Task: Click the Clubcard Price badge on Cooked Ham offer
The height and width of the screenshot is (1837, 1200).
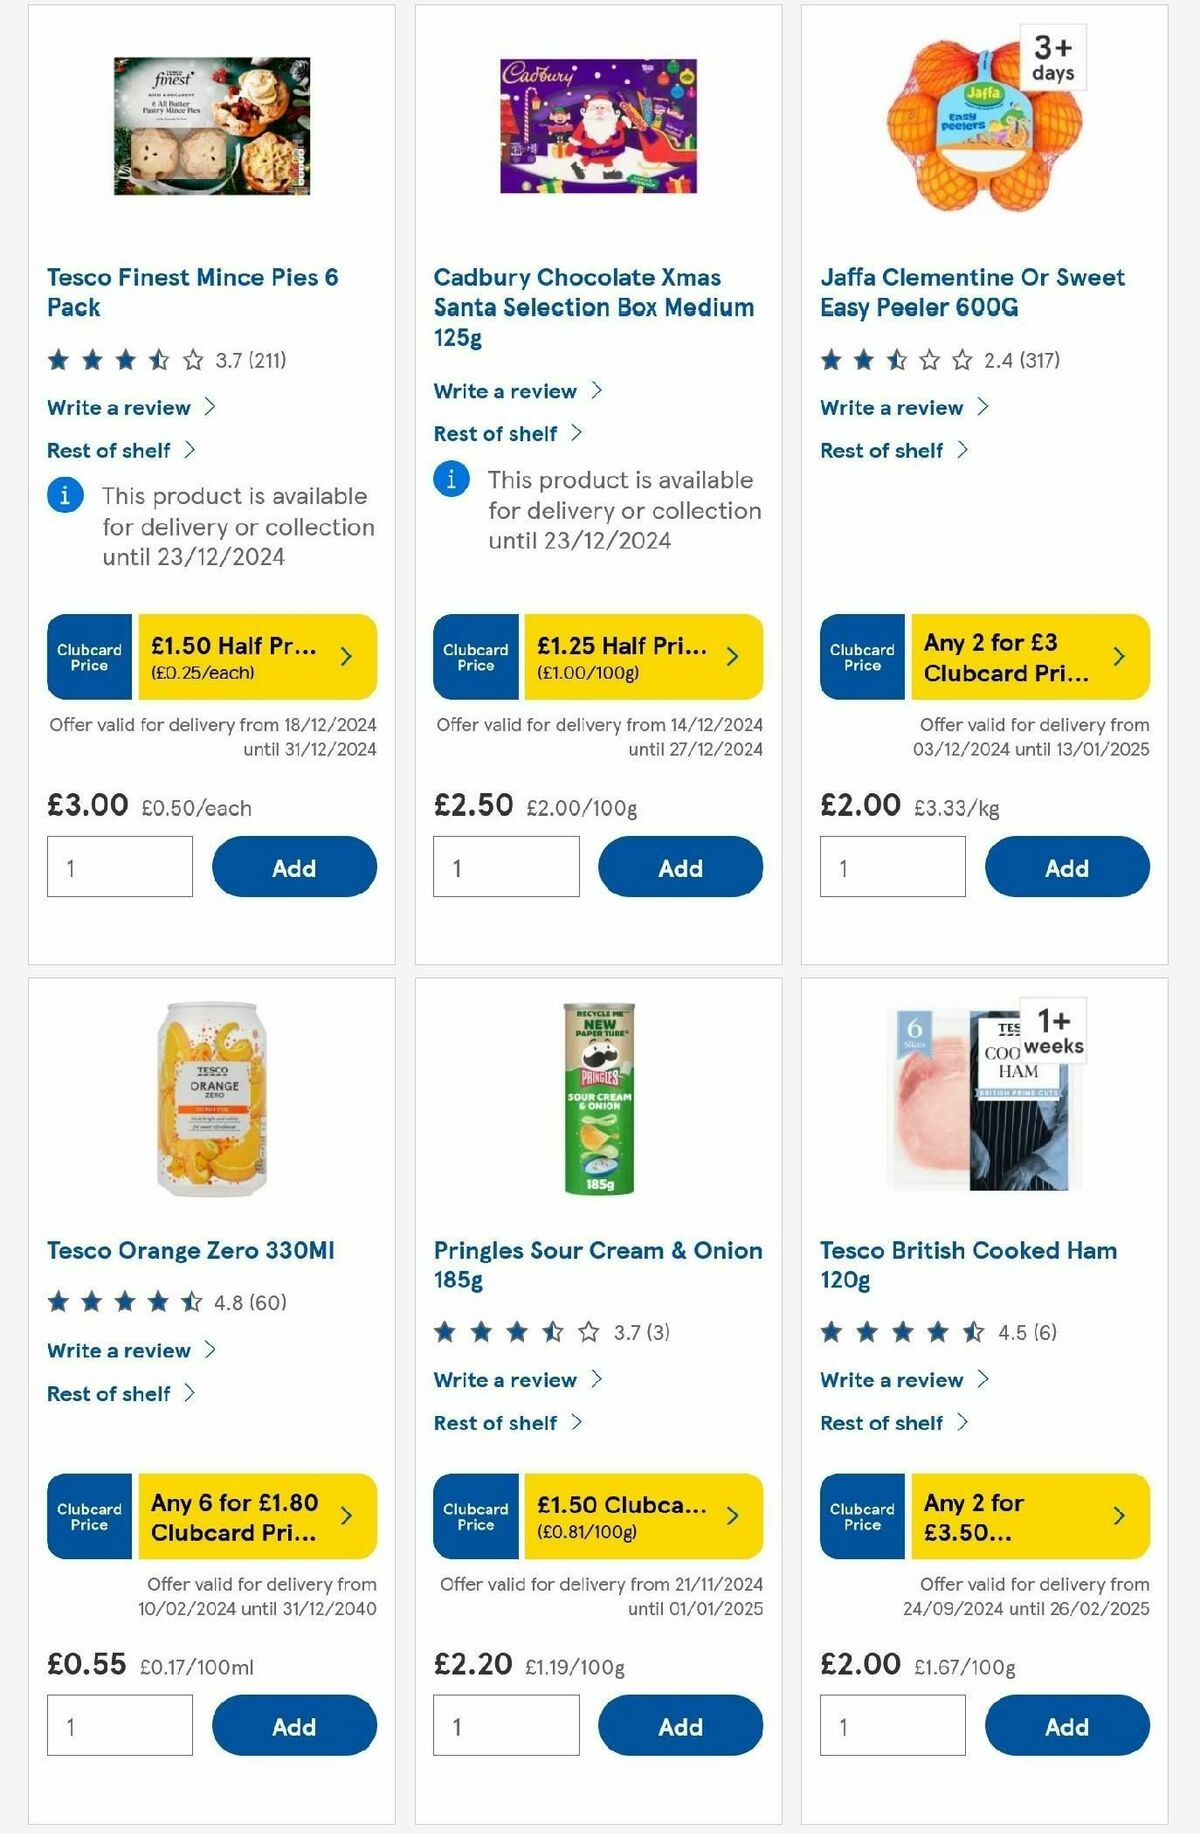Action: pyautogui.click(x=861, y=1516)
